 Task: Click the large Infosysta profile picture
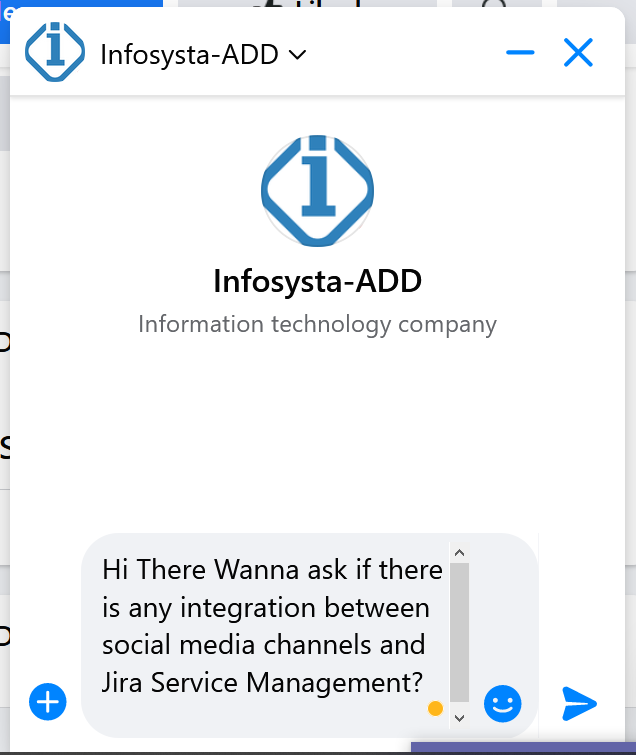click(317, 189)
